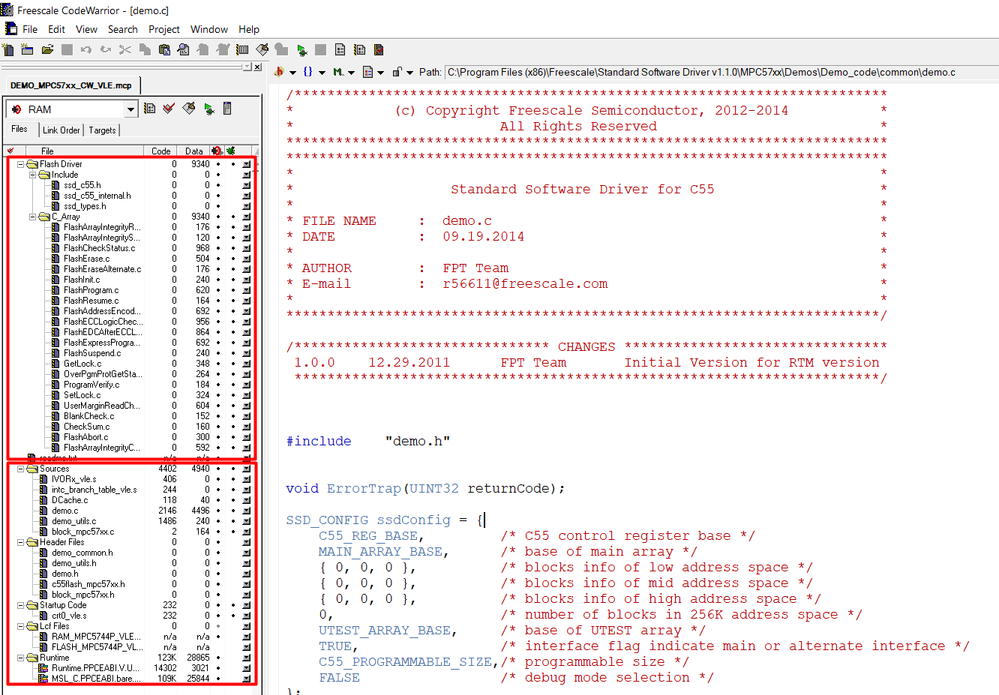Click Synchronize Modification Dates red check in project window
Image resolution: width=999 pixels, height=695 pixels.
[169, 109]
